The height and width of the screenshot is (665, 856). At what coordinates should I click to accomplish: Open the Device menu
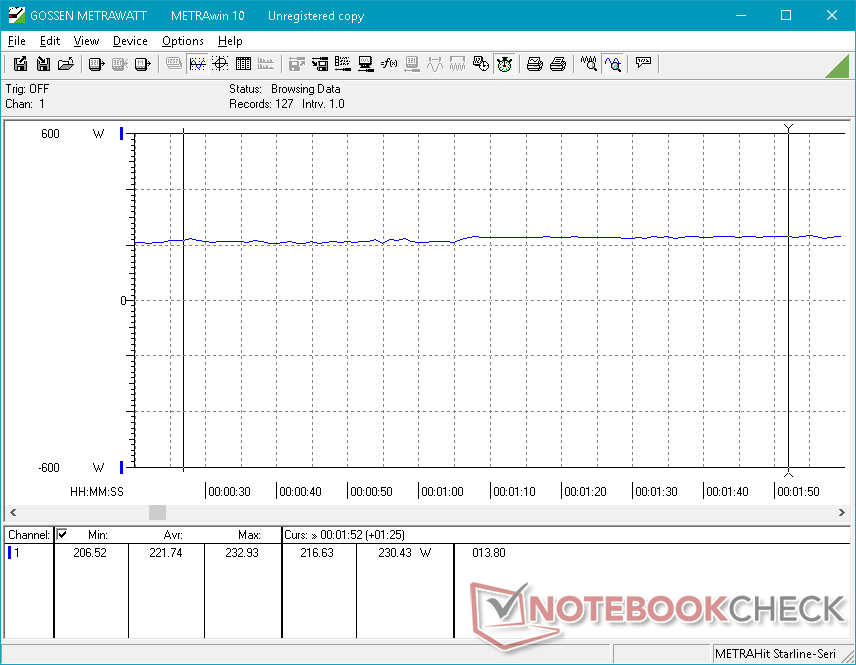[x=130, y=41]
